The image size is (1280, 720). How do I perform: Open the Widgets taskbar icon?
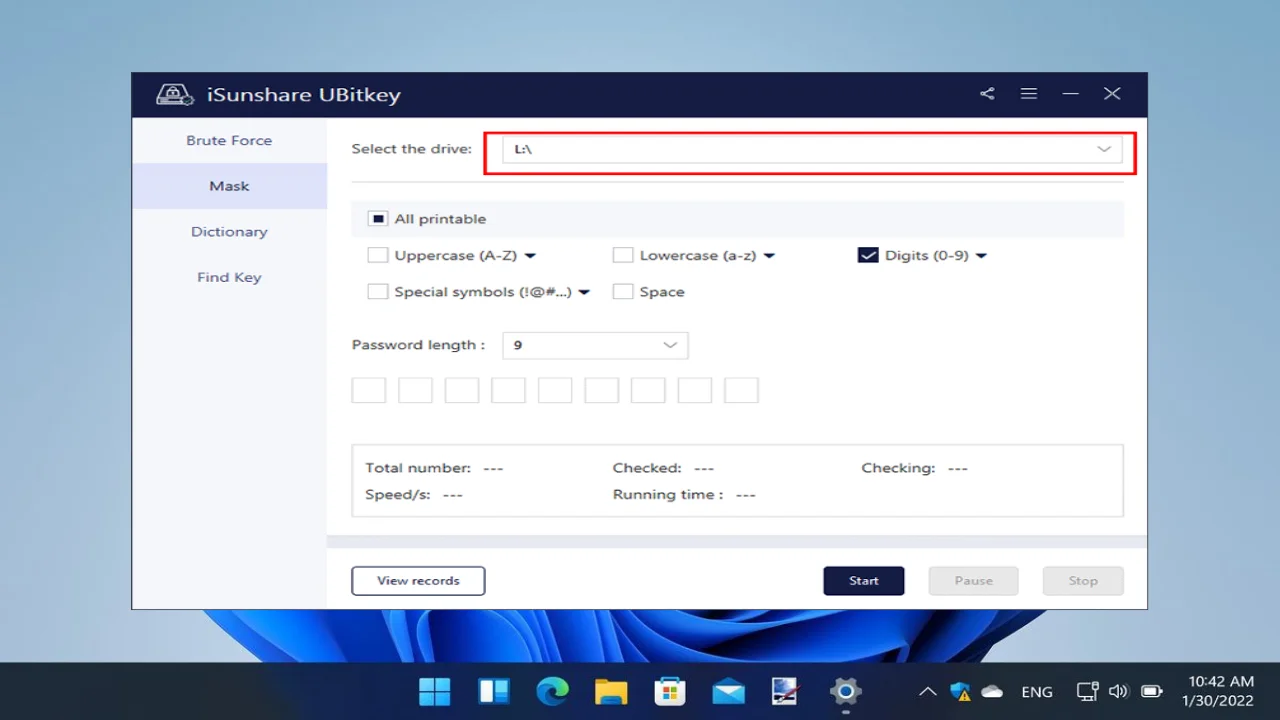pos(494,691)
